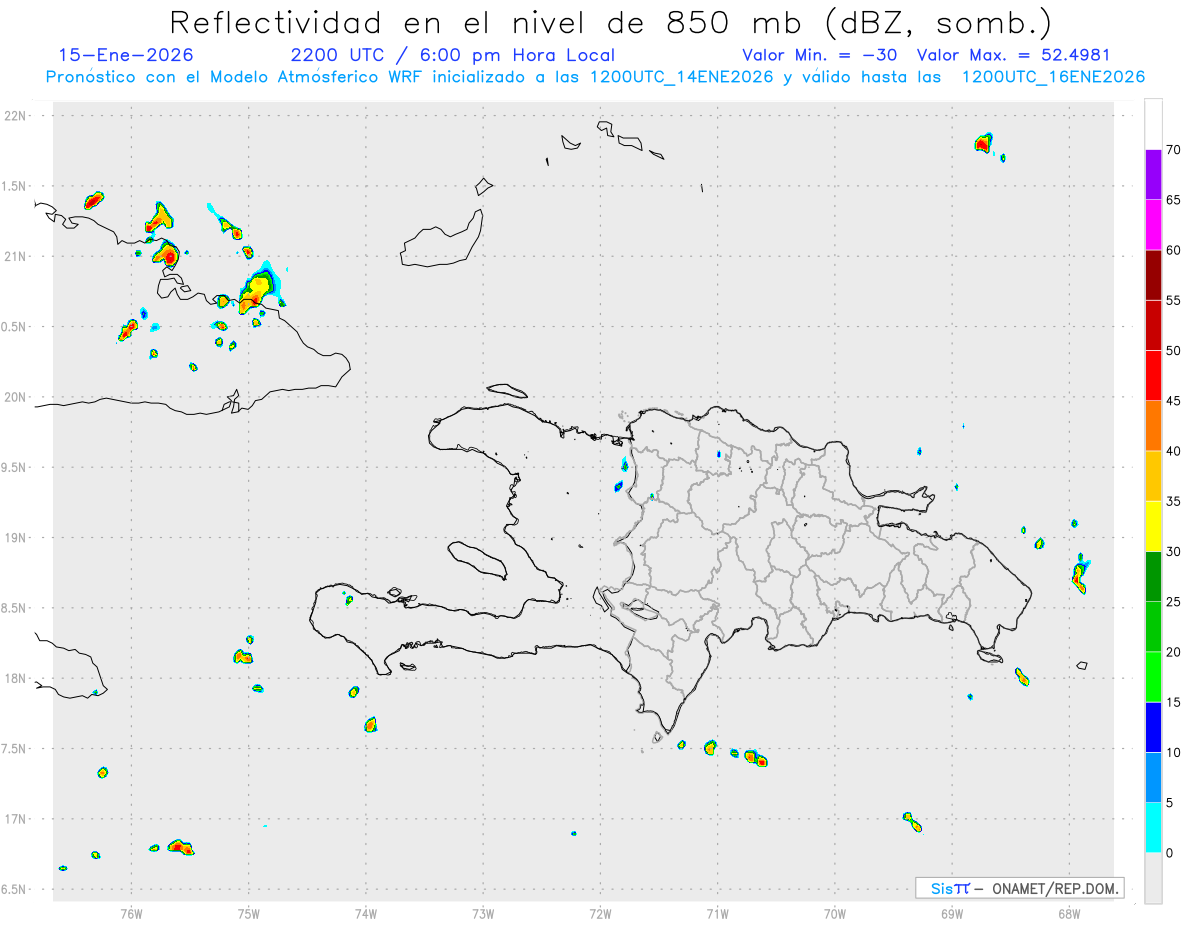Click the colorbar tick value '30'

(1173, 552)
